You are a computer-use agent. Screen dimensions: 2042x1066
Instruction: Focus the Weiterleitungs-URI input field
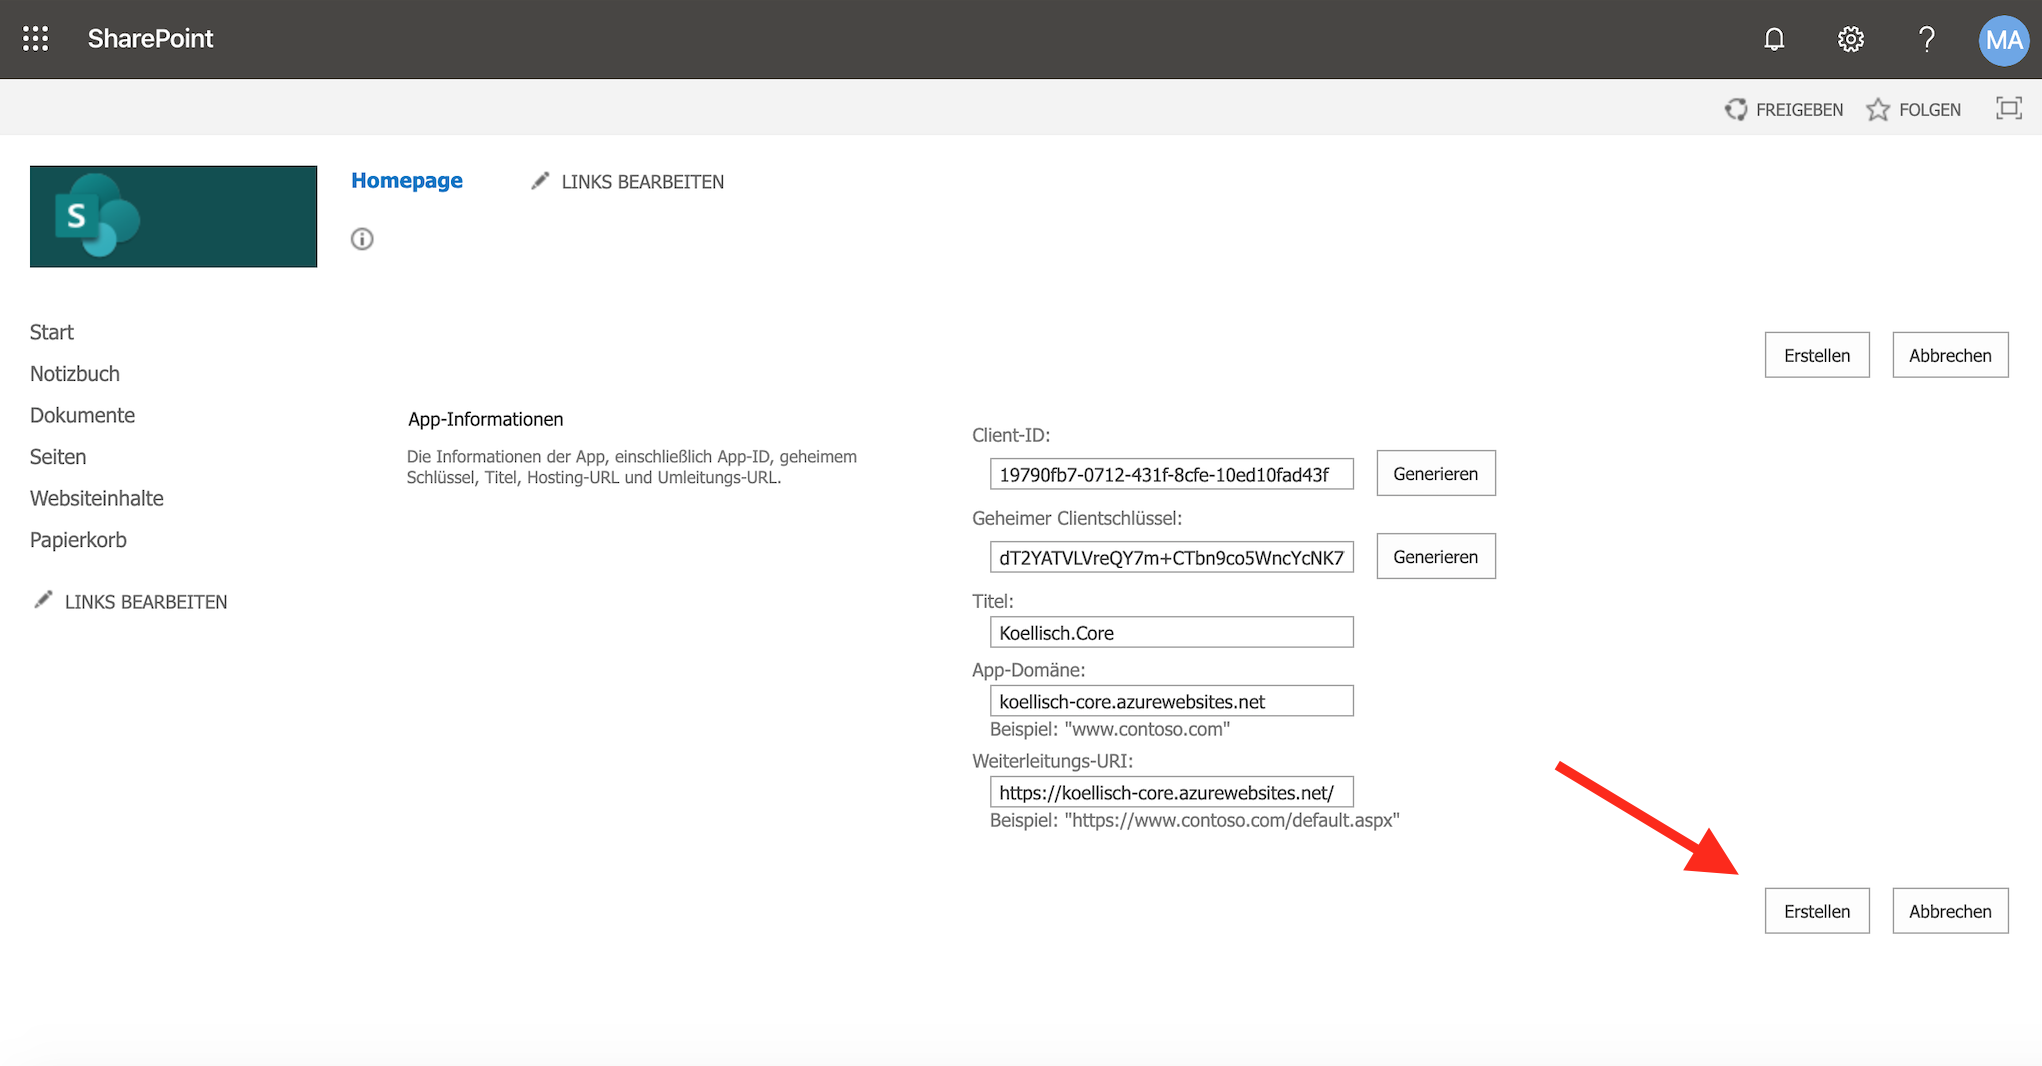pos(1172,792)
